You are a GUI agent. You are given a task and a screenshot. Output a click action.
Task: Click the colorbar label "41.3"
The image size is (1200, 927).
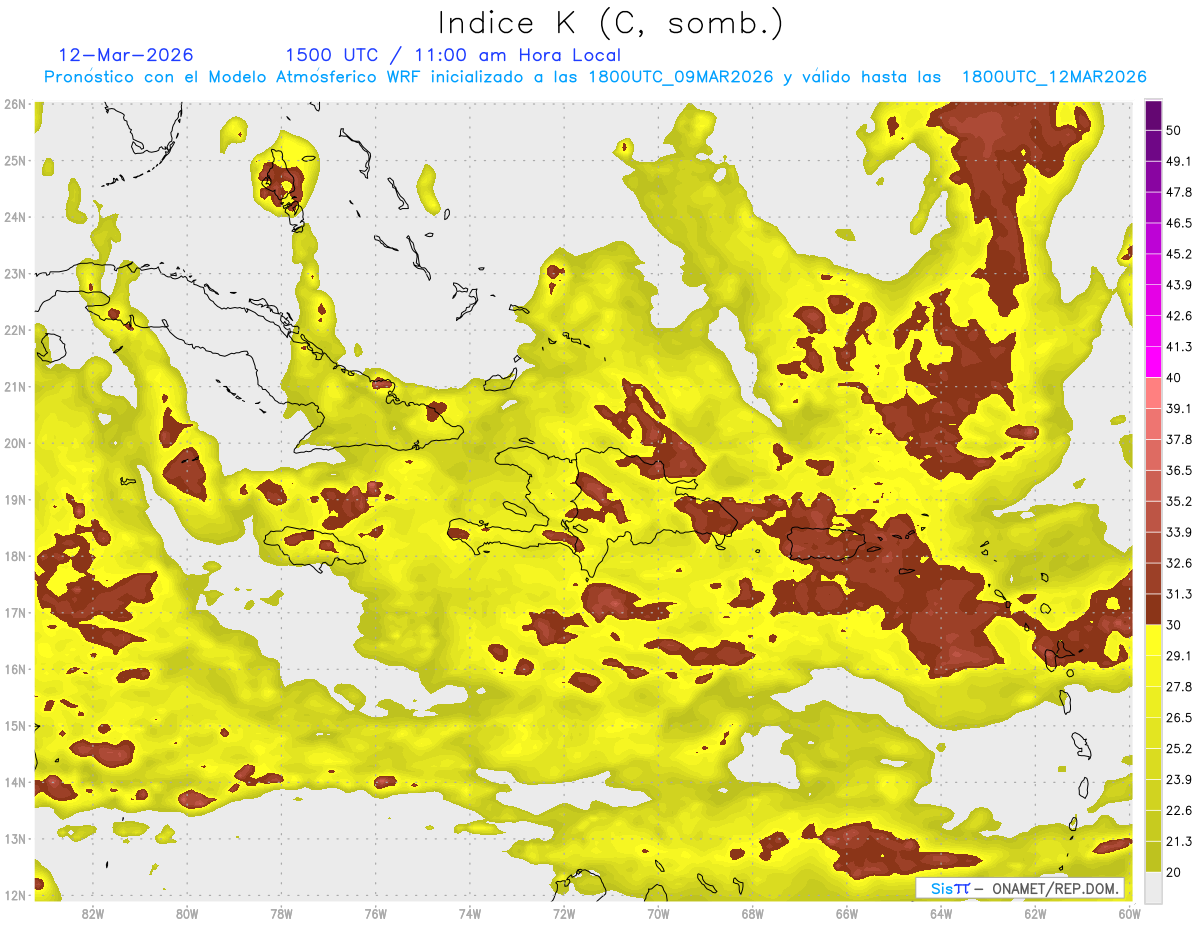(1179, 347)
